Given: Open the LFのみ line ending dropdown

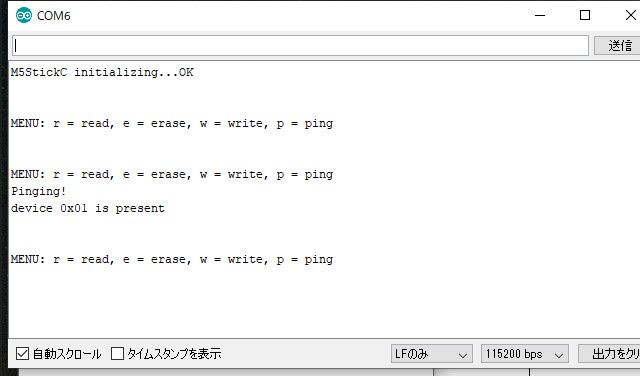Looking at the screenshot, I should [x=432, y=354].
